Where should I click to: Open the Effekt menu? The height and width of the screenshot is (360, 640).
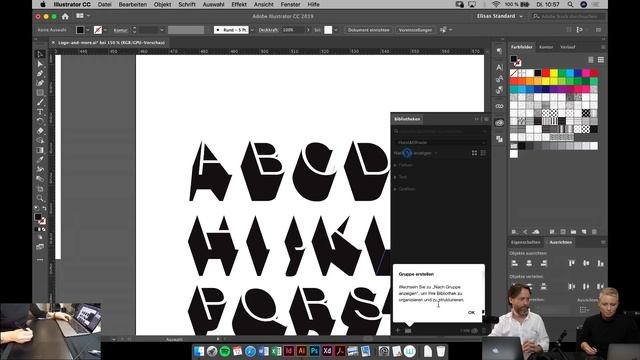(239, 4)
